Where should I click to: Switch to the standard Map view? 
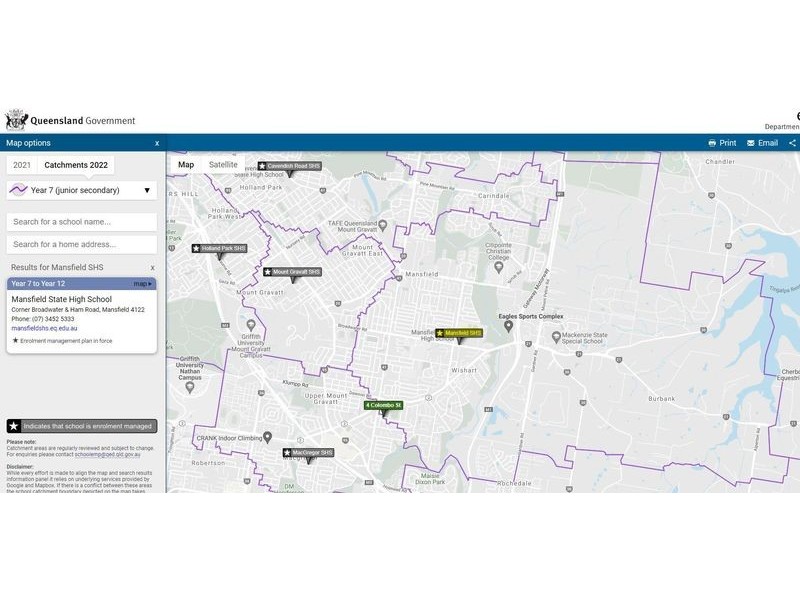[x=186, y=164]
